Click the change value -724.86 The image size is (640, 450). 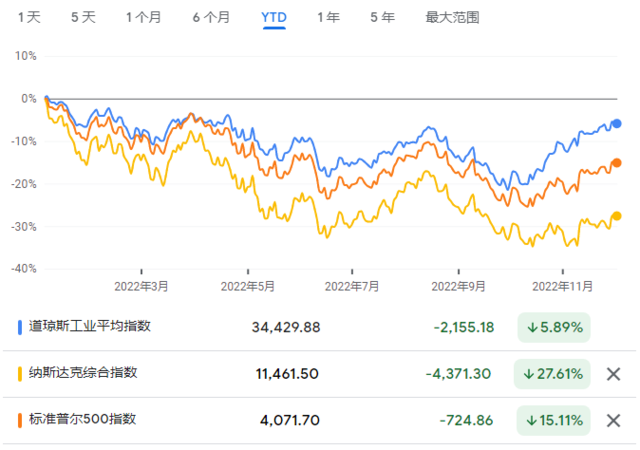(466, 420)
